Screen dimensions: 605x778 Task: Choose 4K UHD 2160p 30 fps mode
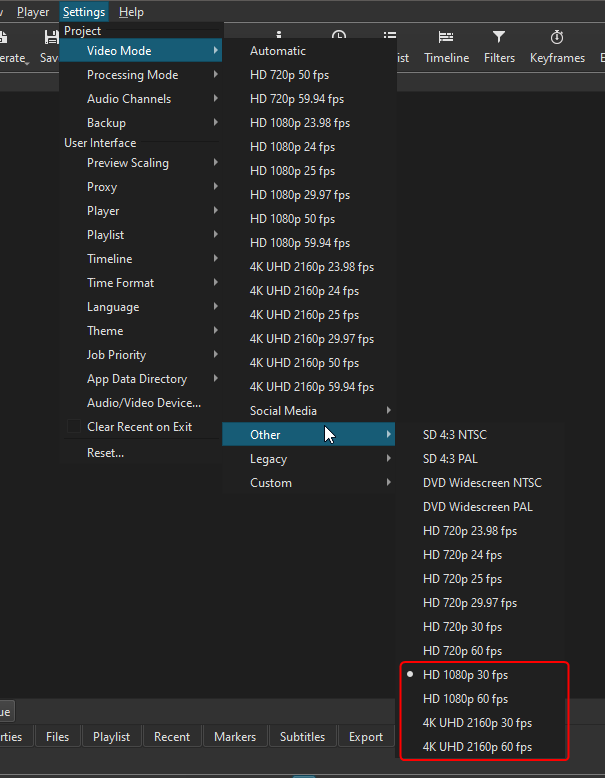[477, 723]
